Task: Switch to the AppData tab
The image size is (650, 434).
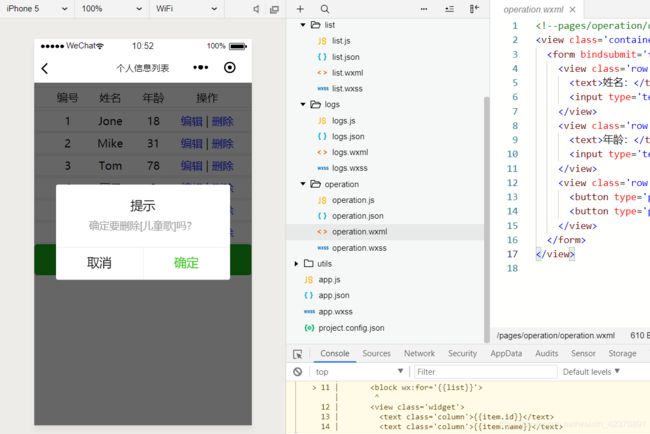Action: [x=506, y=354]
